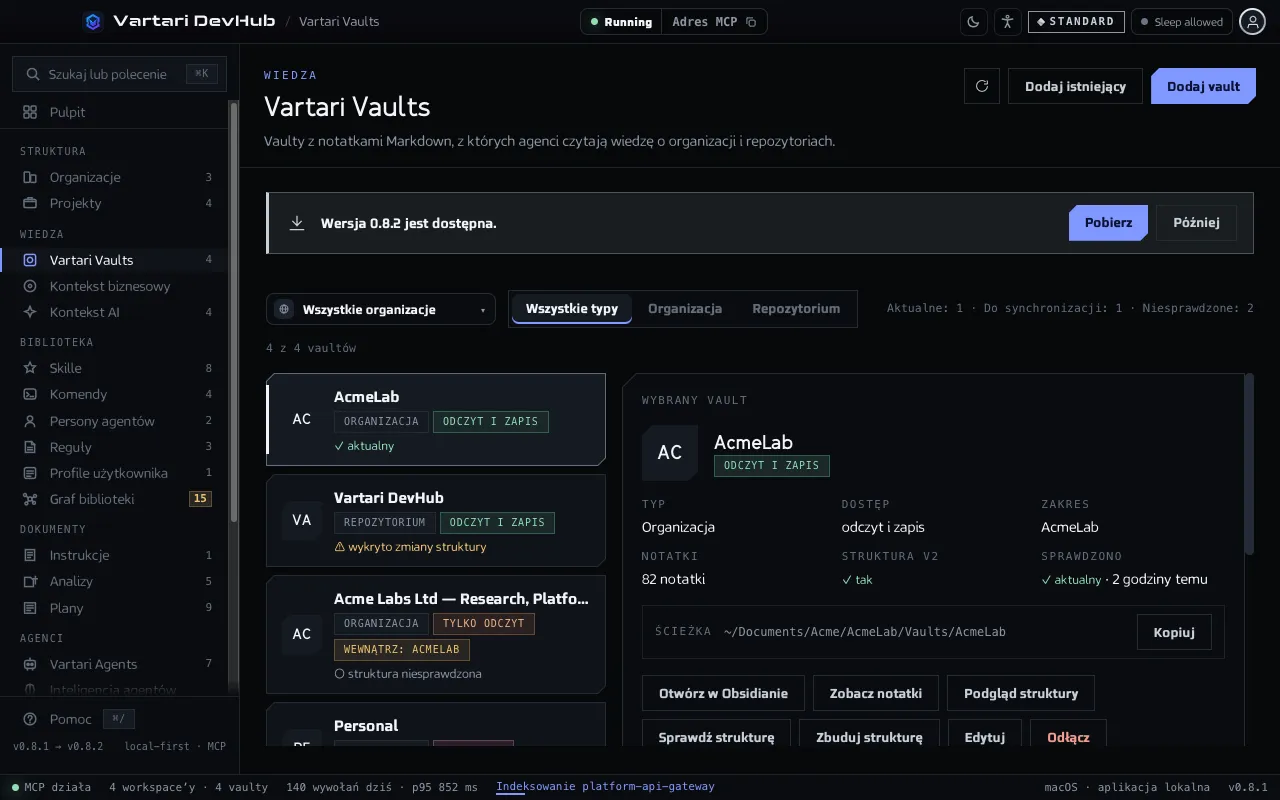Copy the Adres MCP address icon

coord(751,22)
